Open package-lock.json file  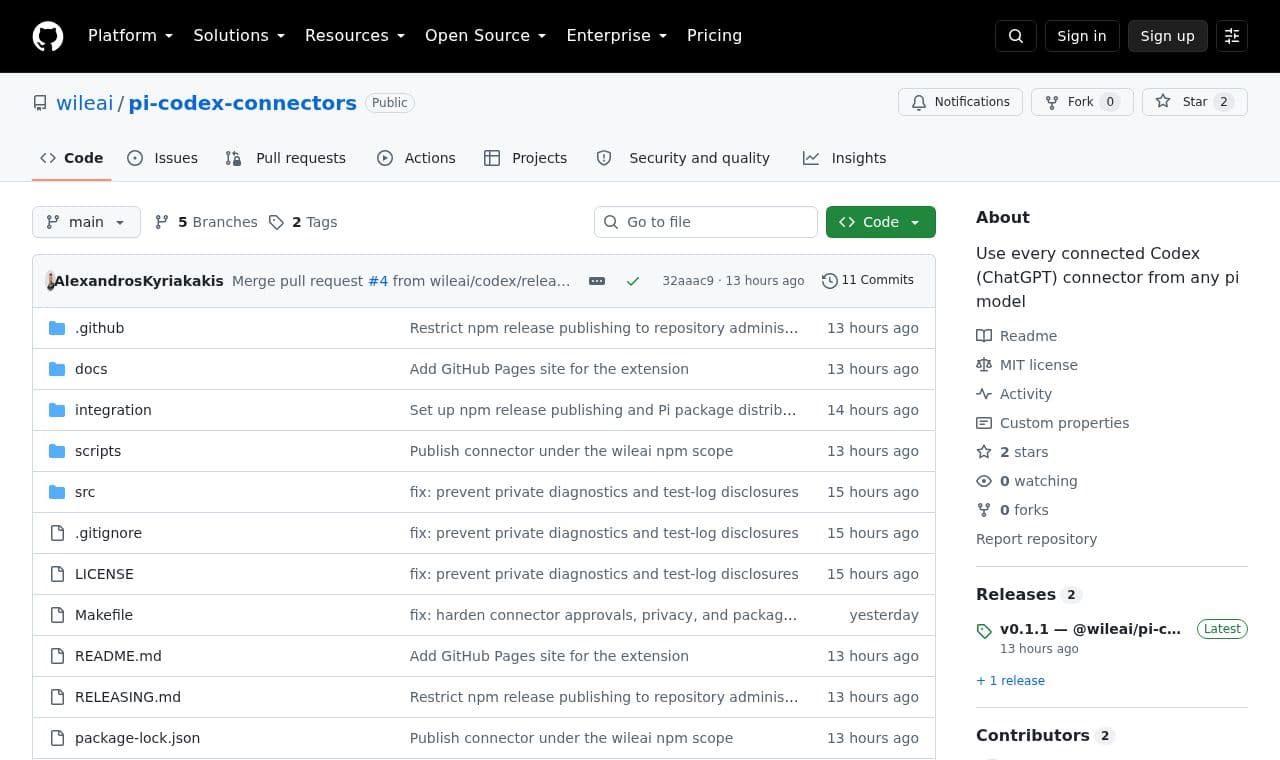[137, 738]
